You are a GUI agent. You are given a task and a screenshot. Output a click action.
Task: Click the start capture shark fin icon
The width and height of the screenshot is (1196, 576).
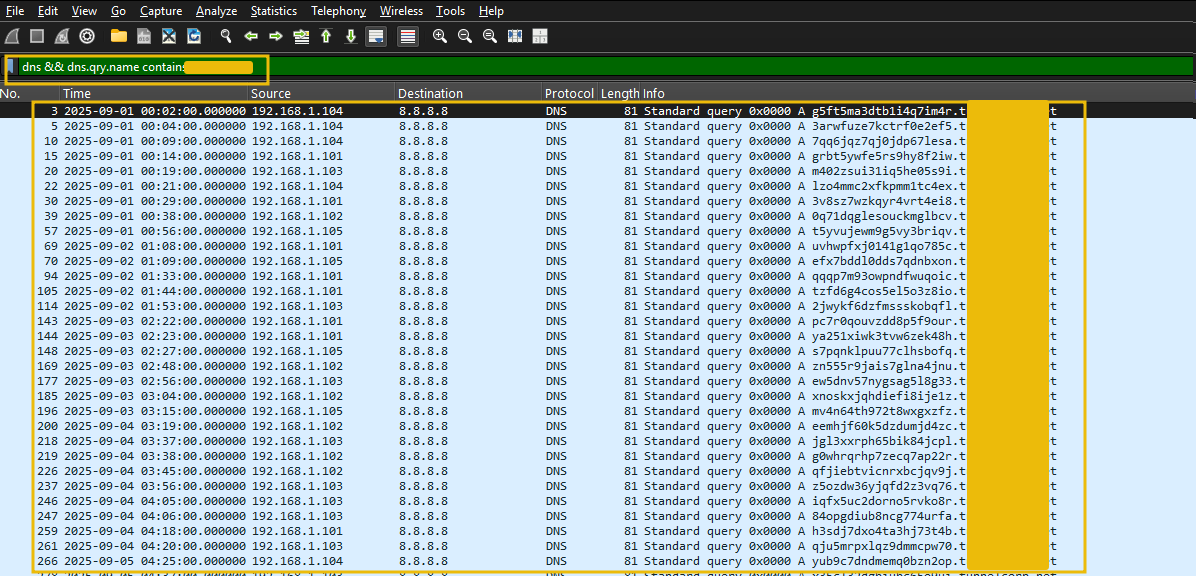(x=12, y=36)
